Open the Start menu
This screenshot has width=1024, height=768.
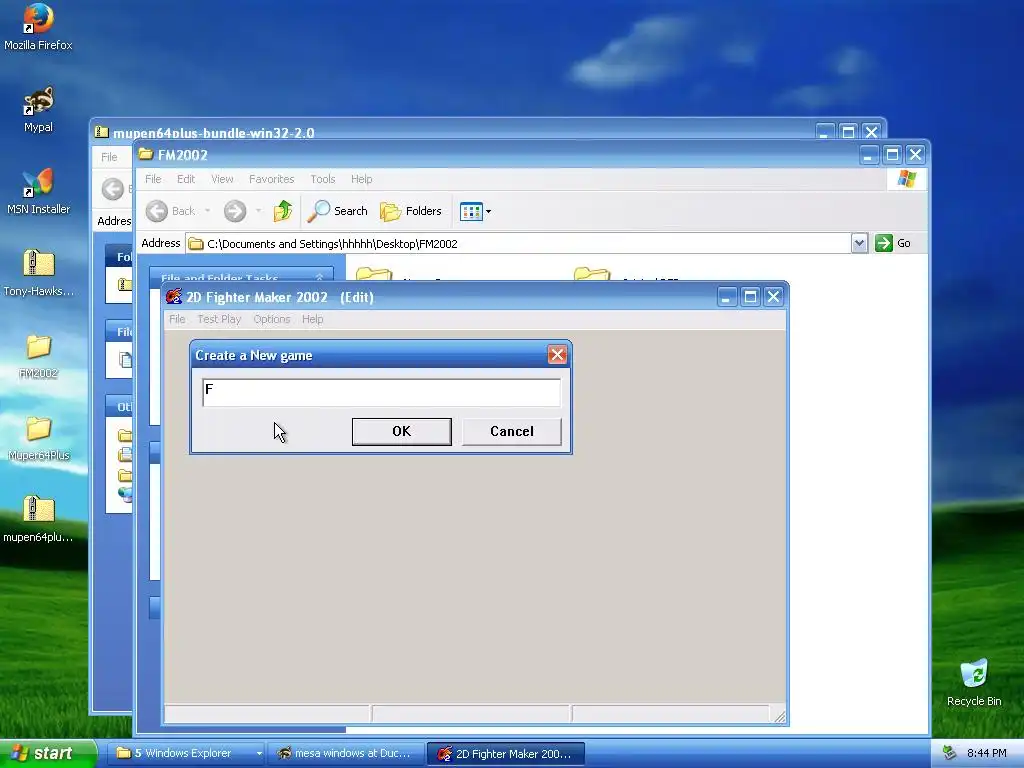[x=47, y=753]
